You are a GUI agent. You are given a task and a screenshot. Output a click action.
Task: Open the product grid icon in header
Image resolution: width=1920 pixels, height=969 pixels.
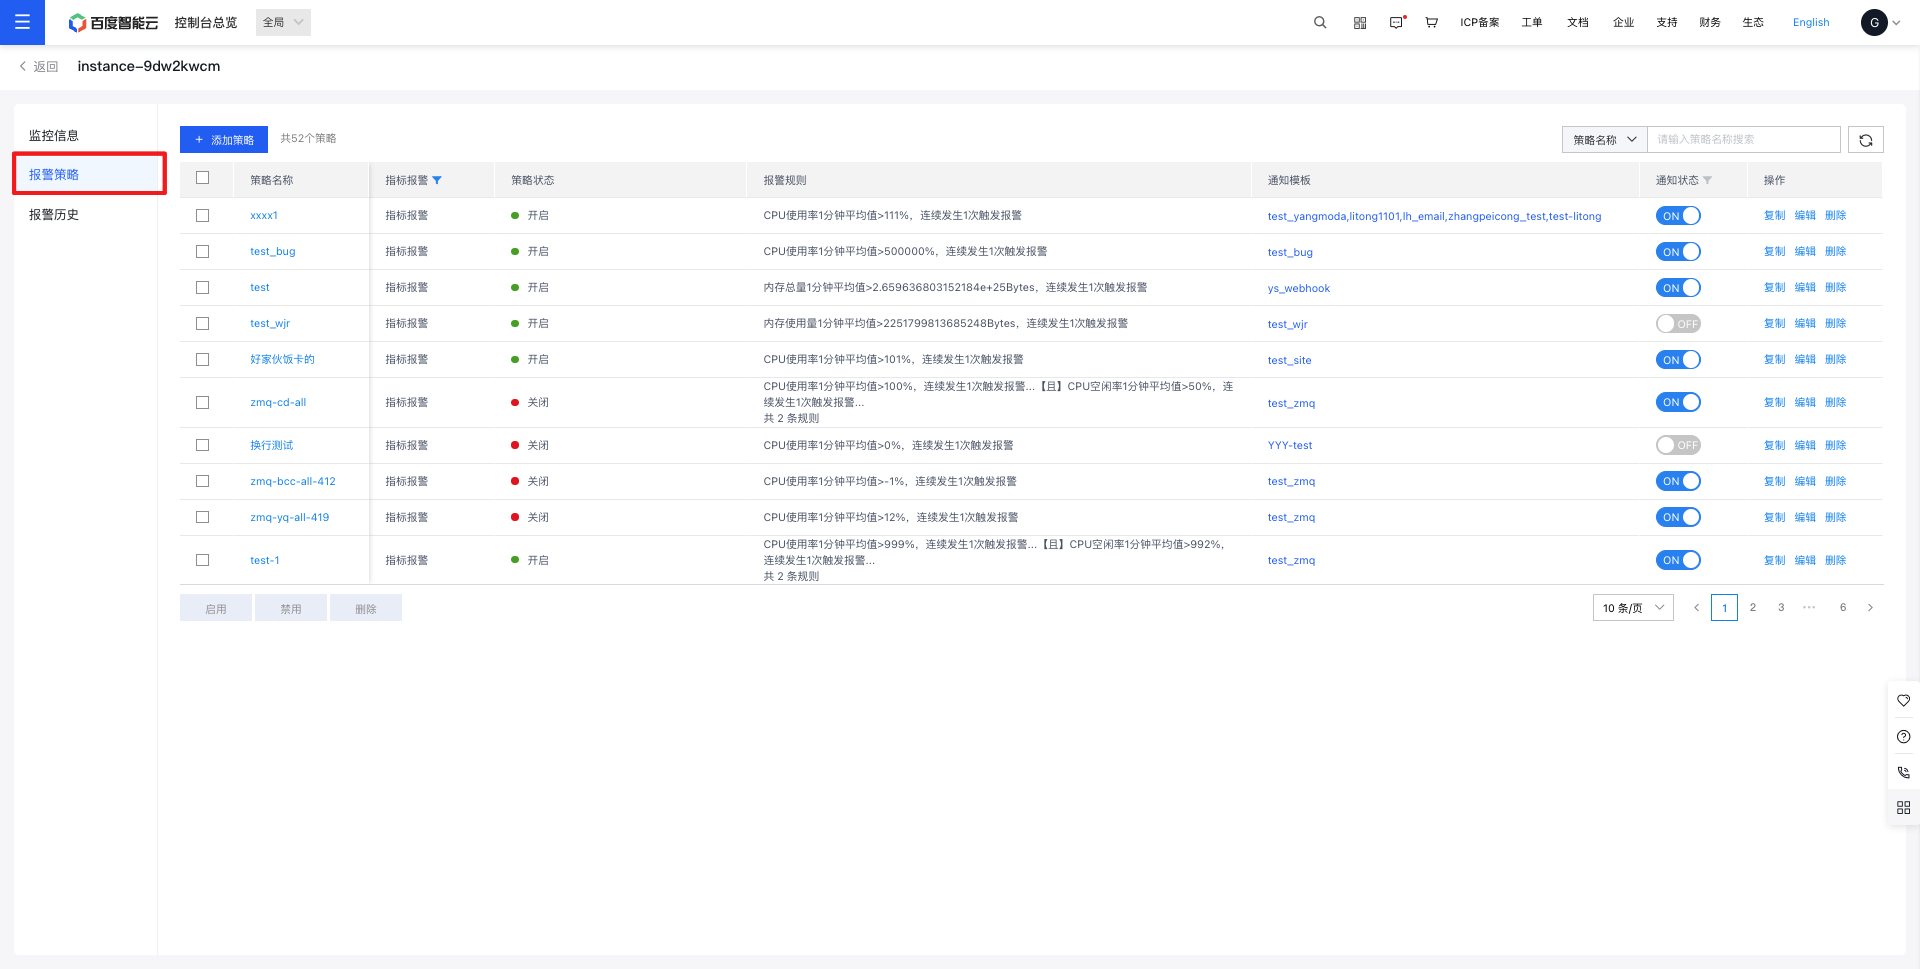(x=1360, y=22)
